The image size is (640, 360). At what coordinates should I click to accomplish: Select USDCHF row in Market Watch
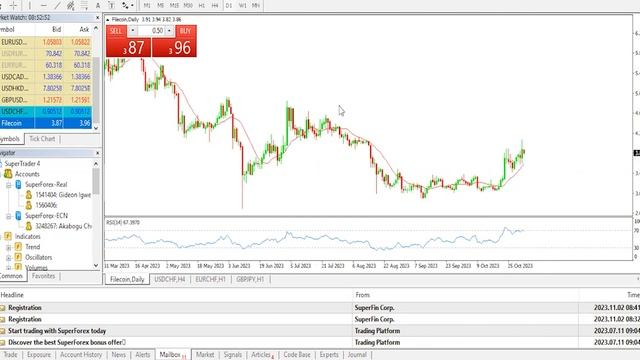pyautogui.click(x=46, y=111)
